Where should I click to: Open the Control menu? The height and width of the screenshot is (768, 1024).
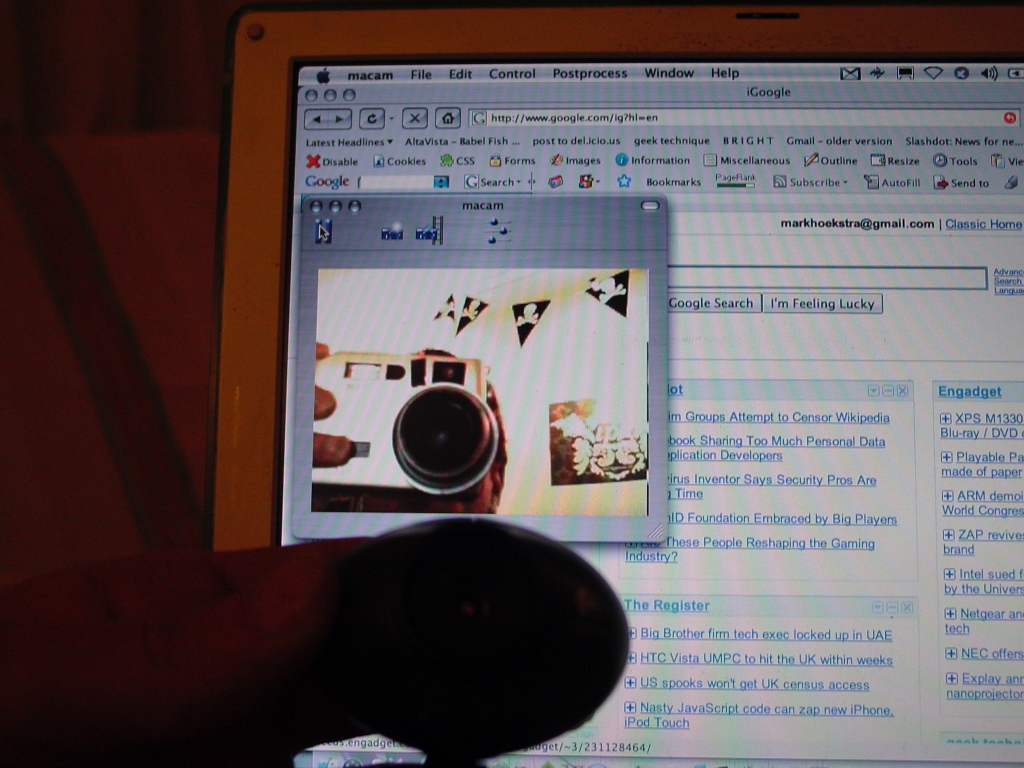point(512,74)
